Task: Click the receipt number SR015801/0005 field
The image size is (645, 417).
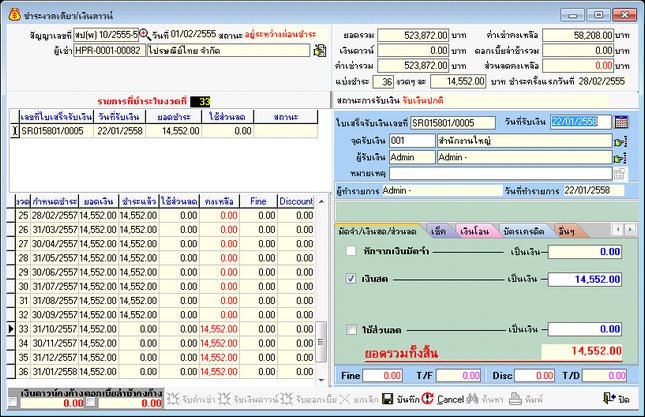Action: (453, 123)
